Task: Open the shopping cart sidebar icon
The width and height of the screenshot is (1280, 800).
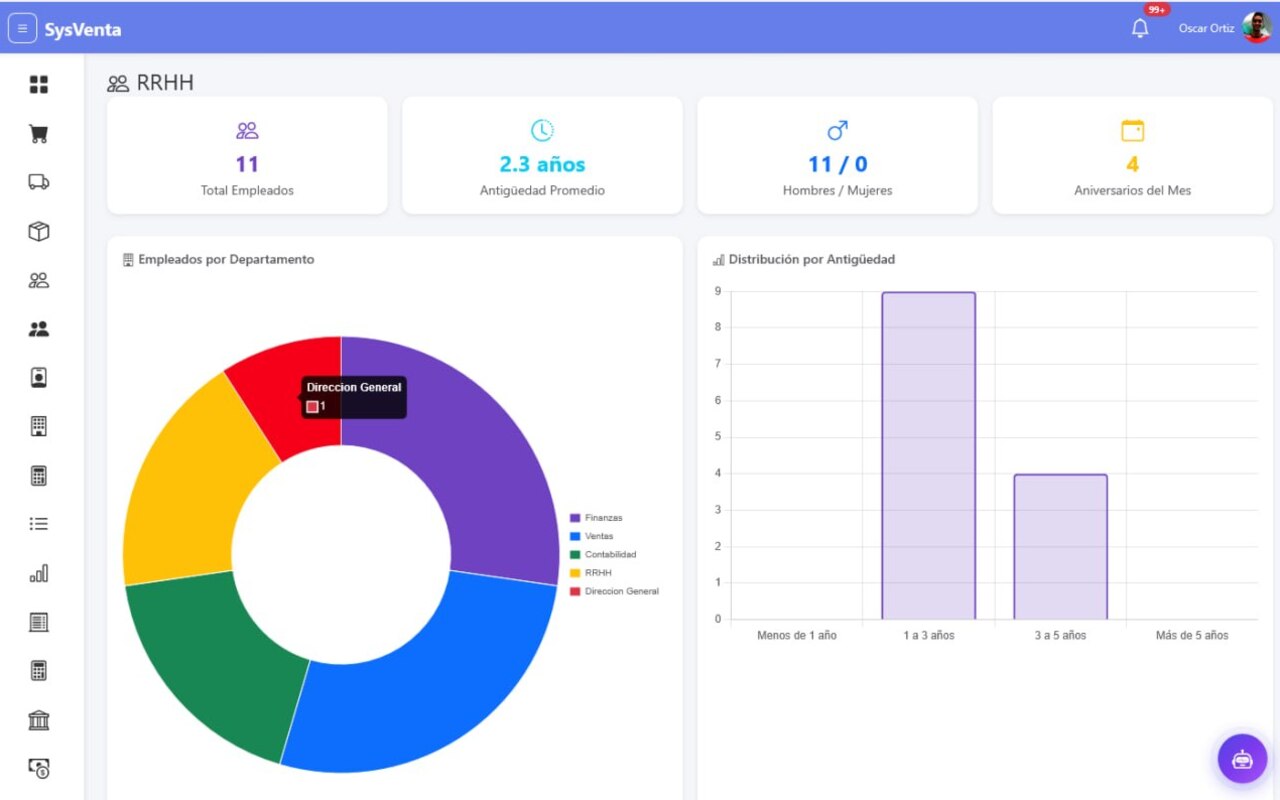Action: coord(39,133)
